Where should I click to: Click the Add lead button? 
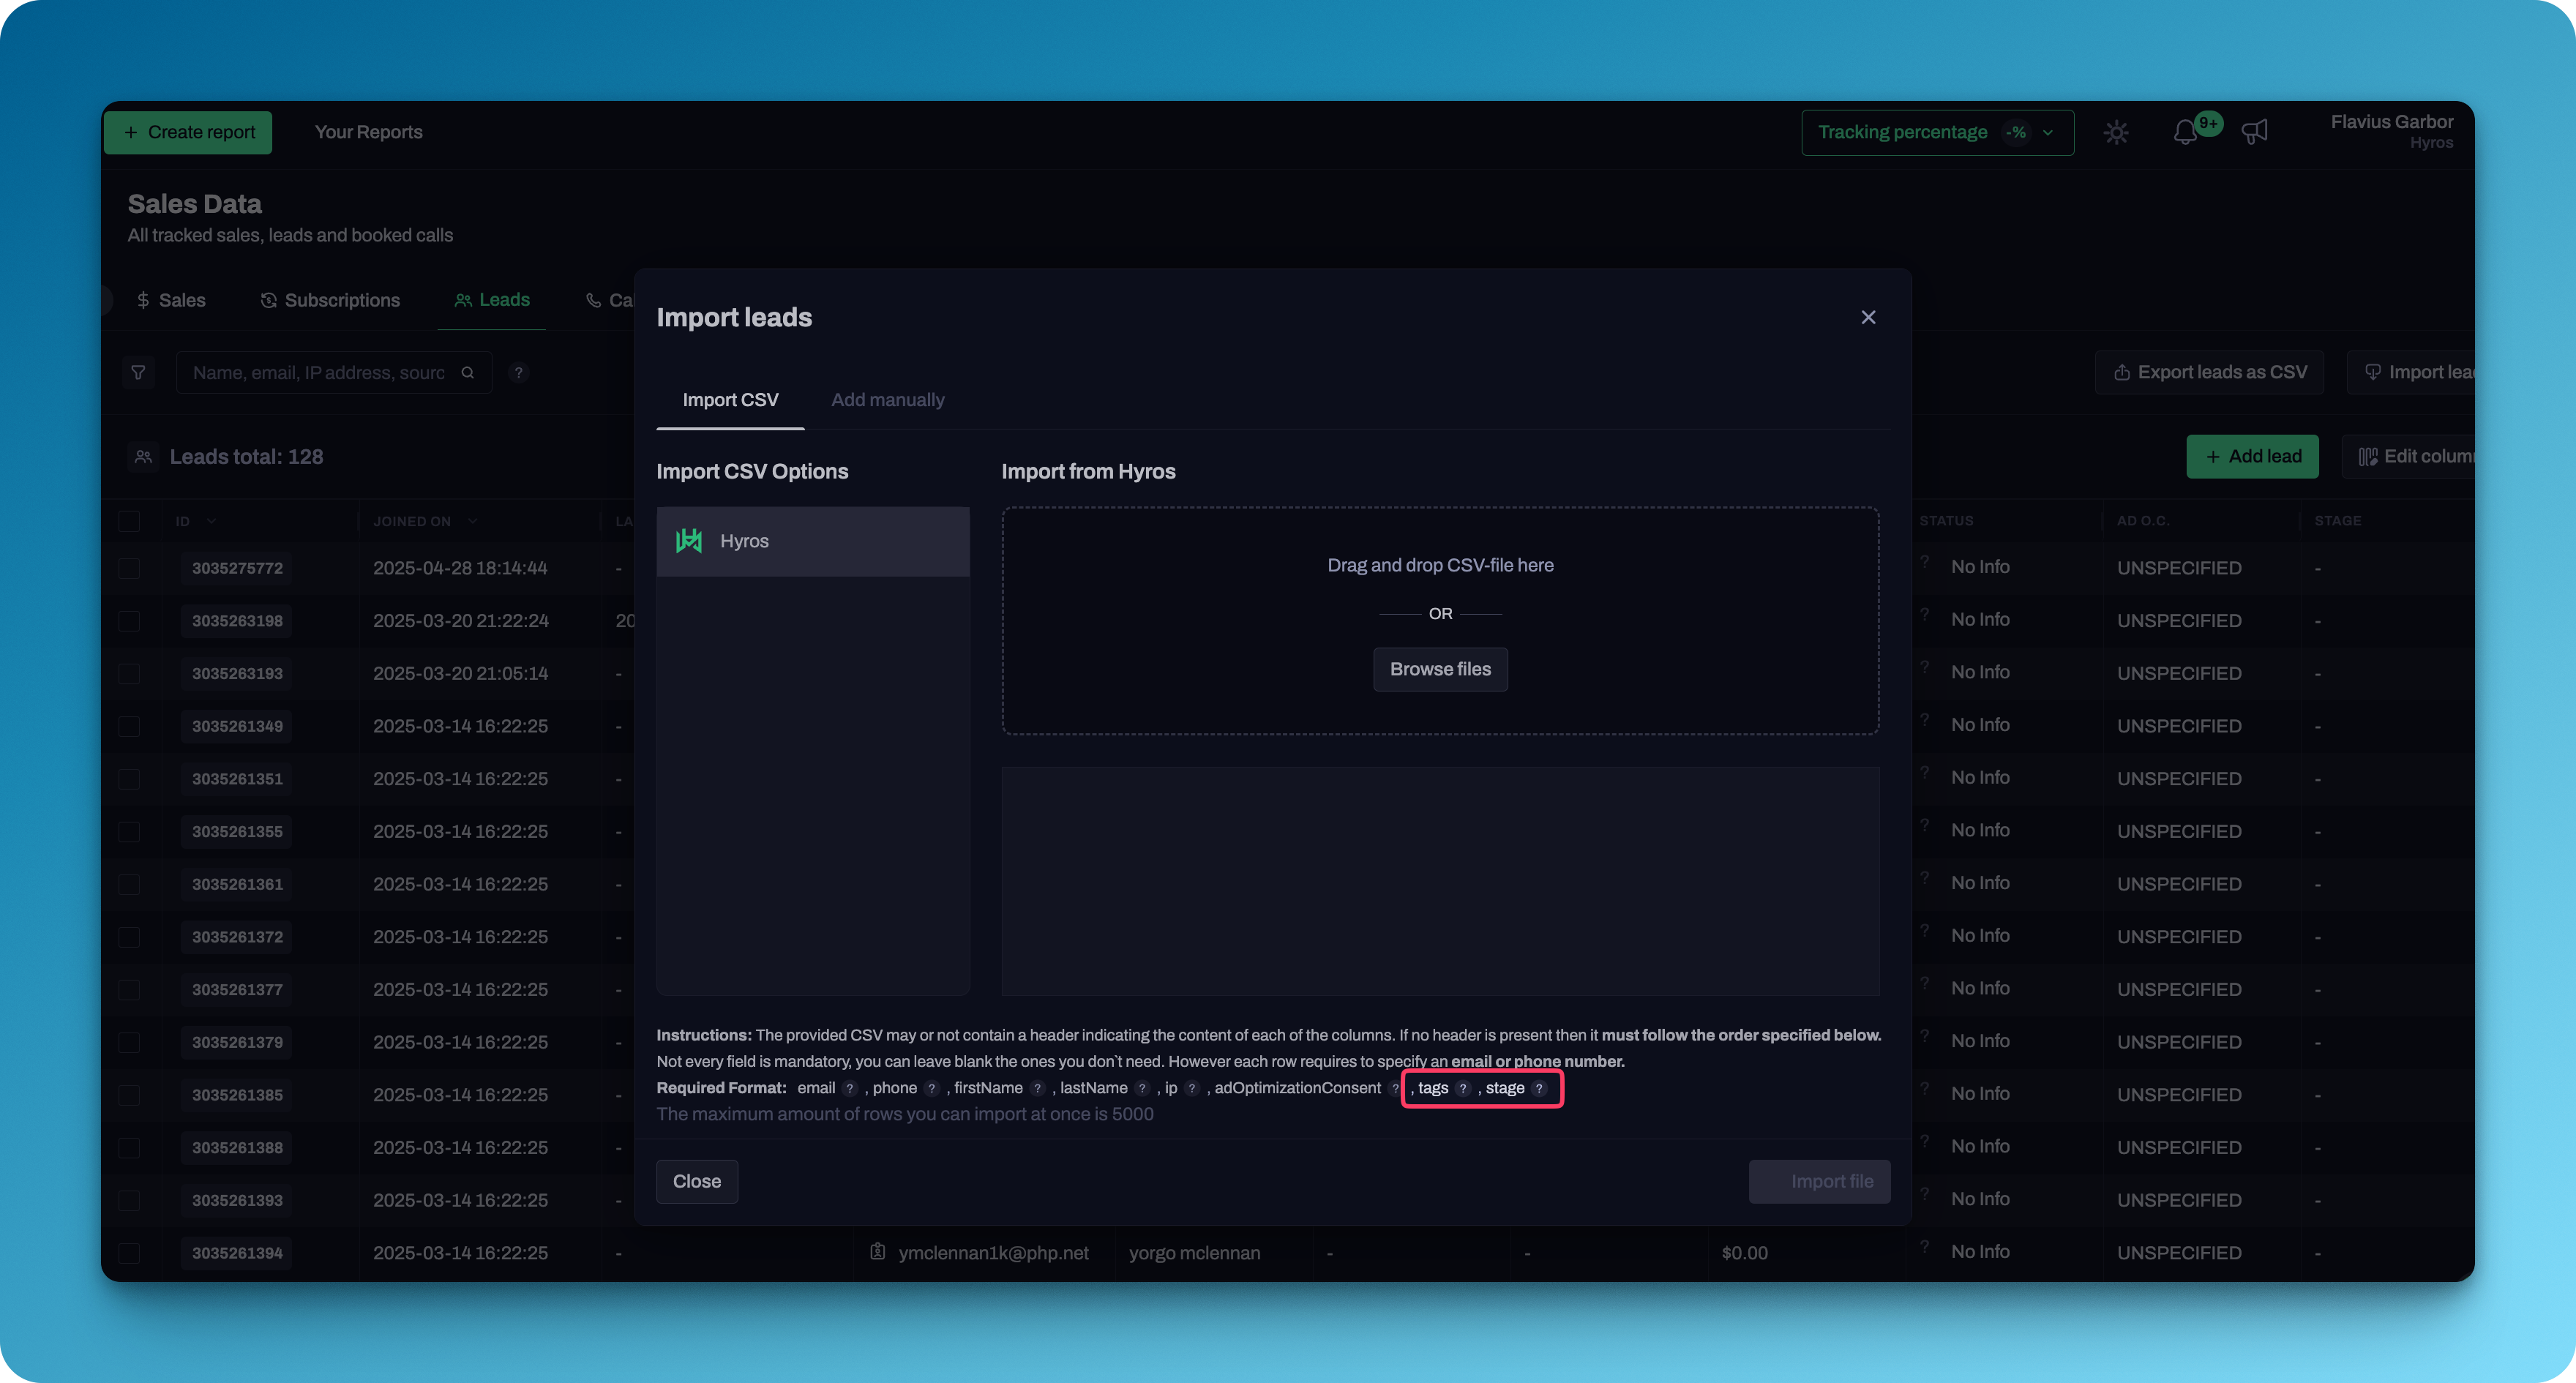[2252, 456]
